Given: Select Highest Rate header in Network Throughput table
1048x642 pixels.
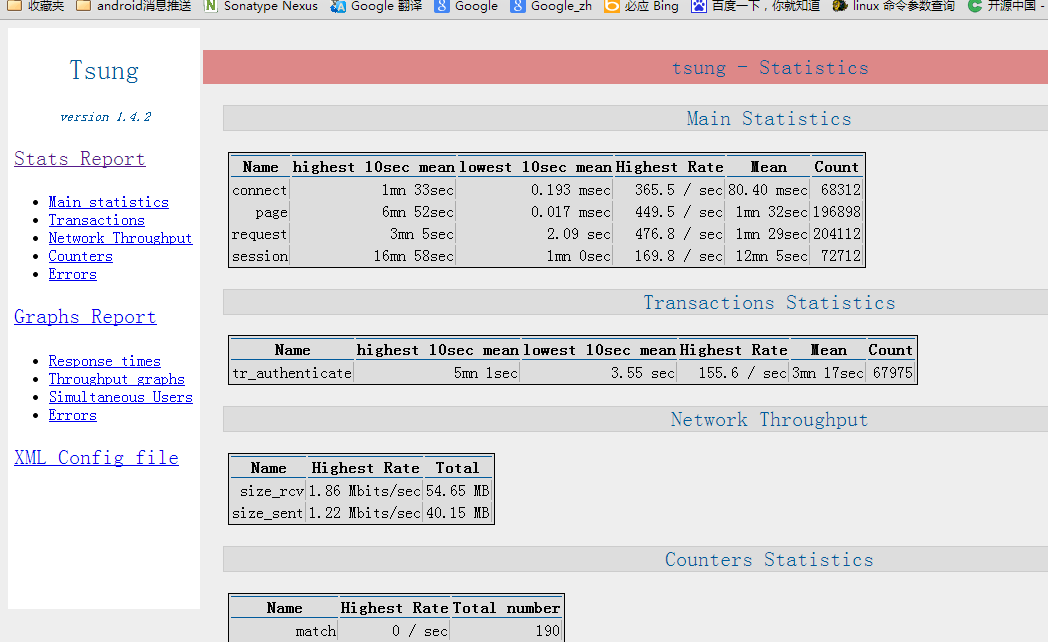Looking at the screenshot, I should [365, 468].
